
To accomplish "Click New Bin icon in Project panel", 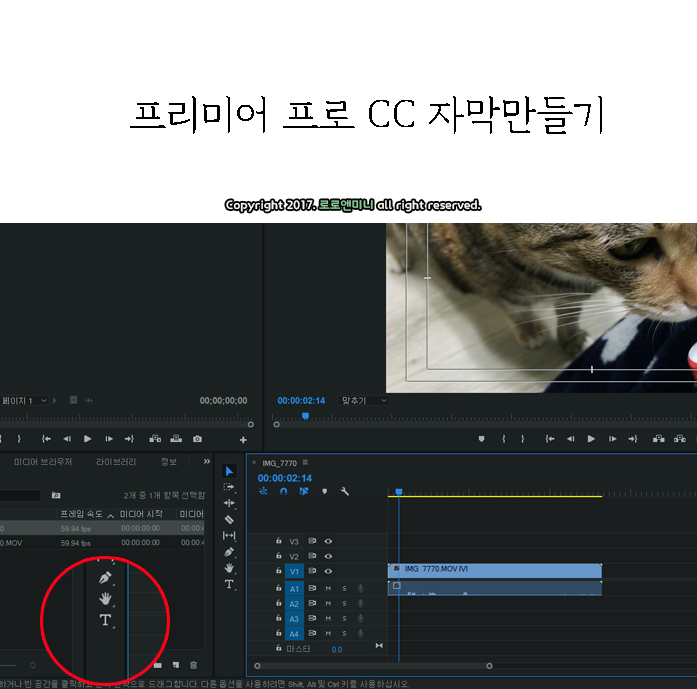I will 158,665.
